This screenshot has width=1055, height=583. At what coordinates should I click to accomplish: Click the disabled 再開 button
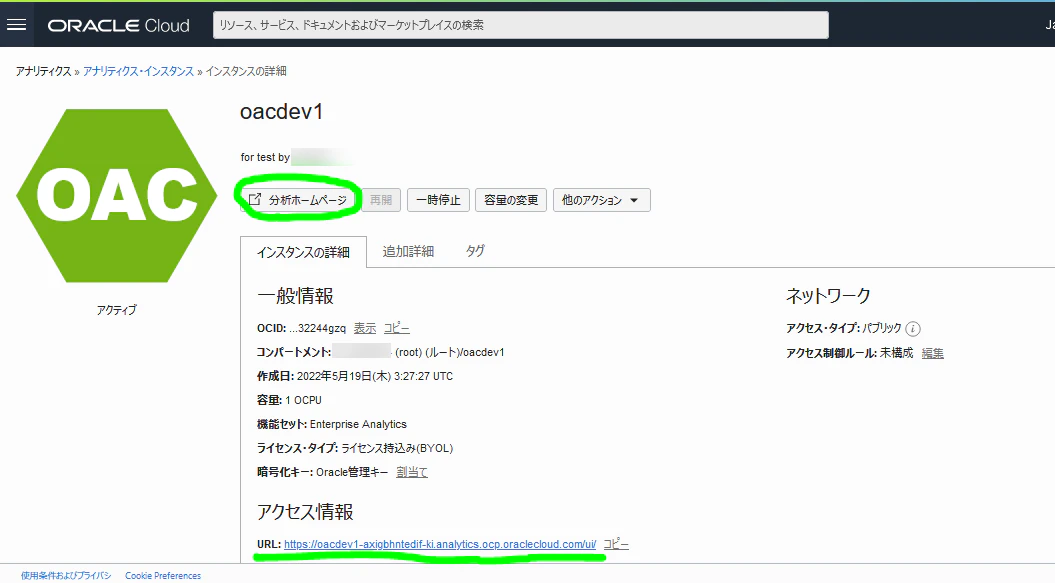[381, 200]
